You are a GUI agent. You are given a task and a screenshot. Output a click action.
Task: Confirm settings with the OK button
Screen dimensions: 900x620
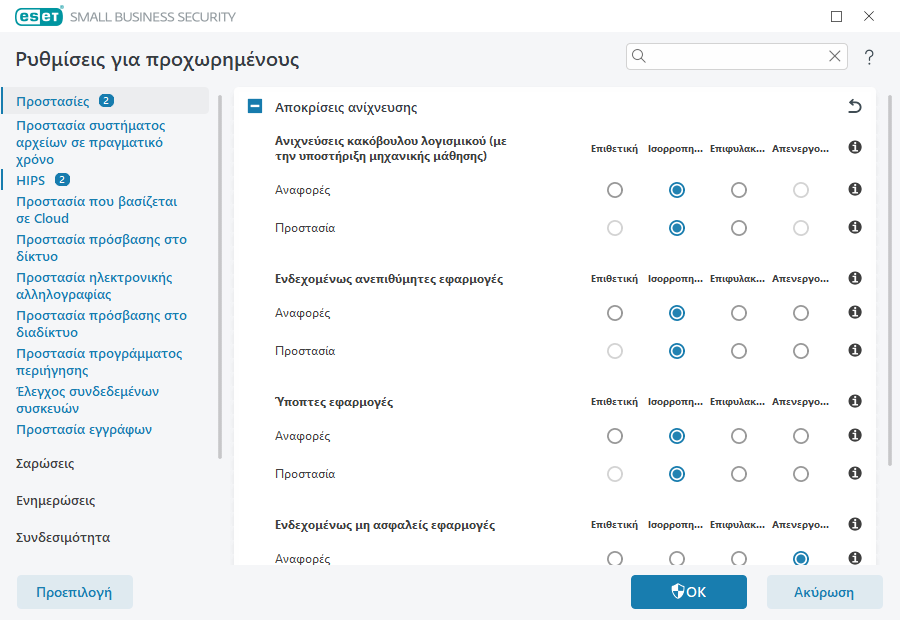pos(688,591)
